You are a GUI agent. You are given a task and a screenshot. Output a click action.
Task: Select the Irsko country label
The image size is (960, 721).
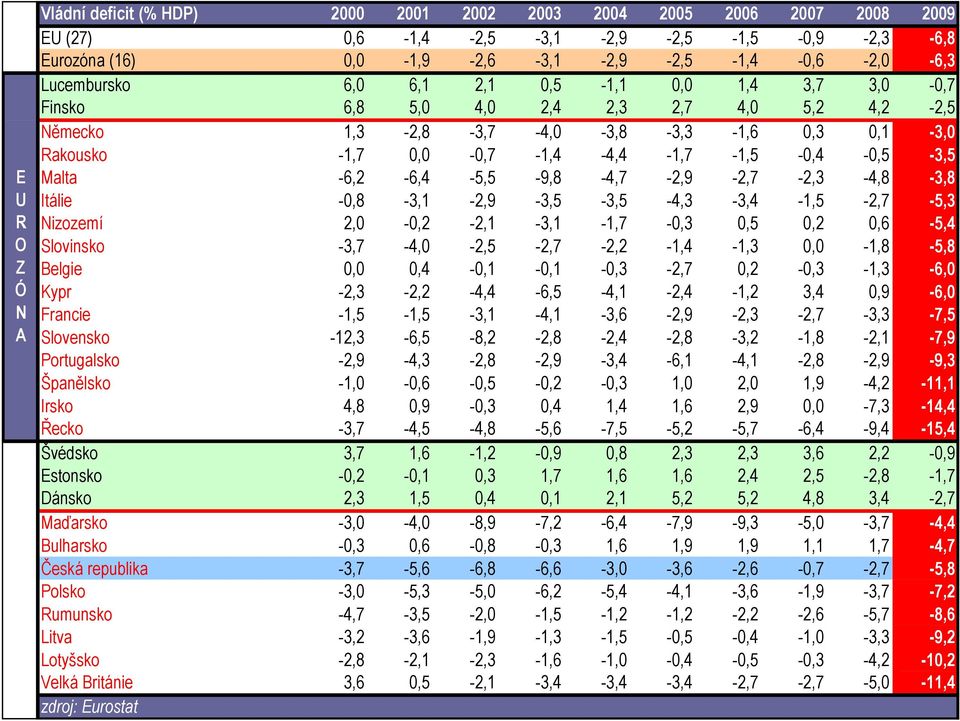point(56,406)
